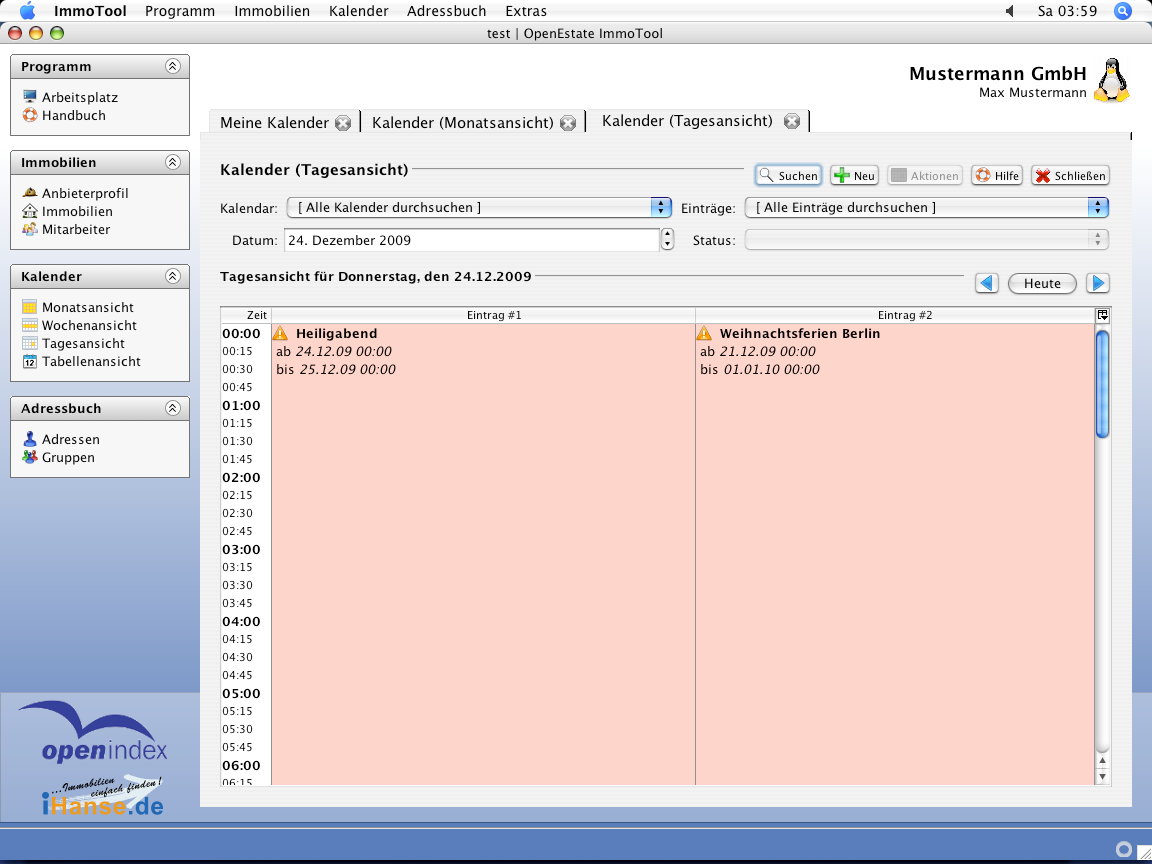Click the warning icon beside Heiligabend entry
Viewport: 1152px width, 864px height.
(x=280, y=333)
